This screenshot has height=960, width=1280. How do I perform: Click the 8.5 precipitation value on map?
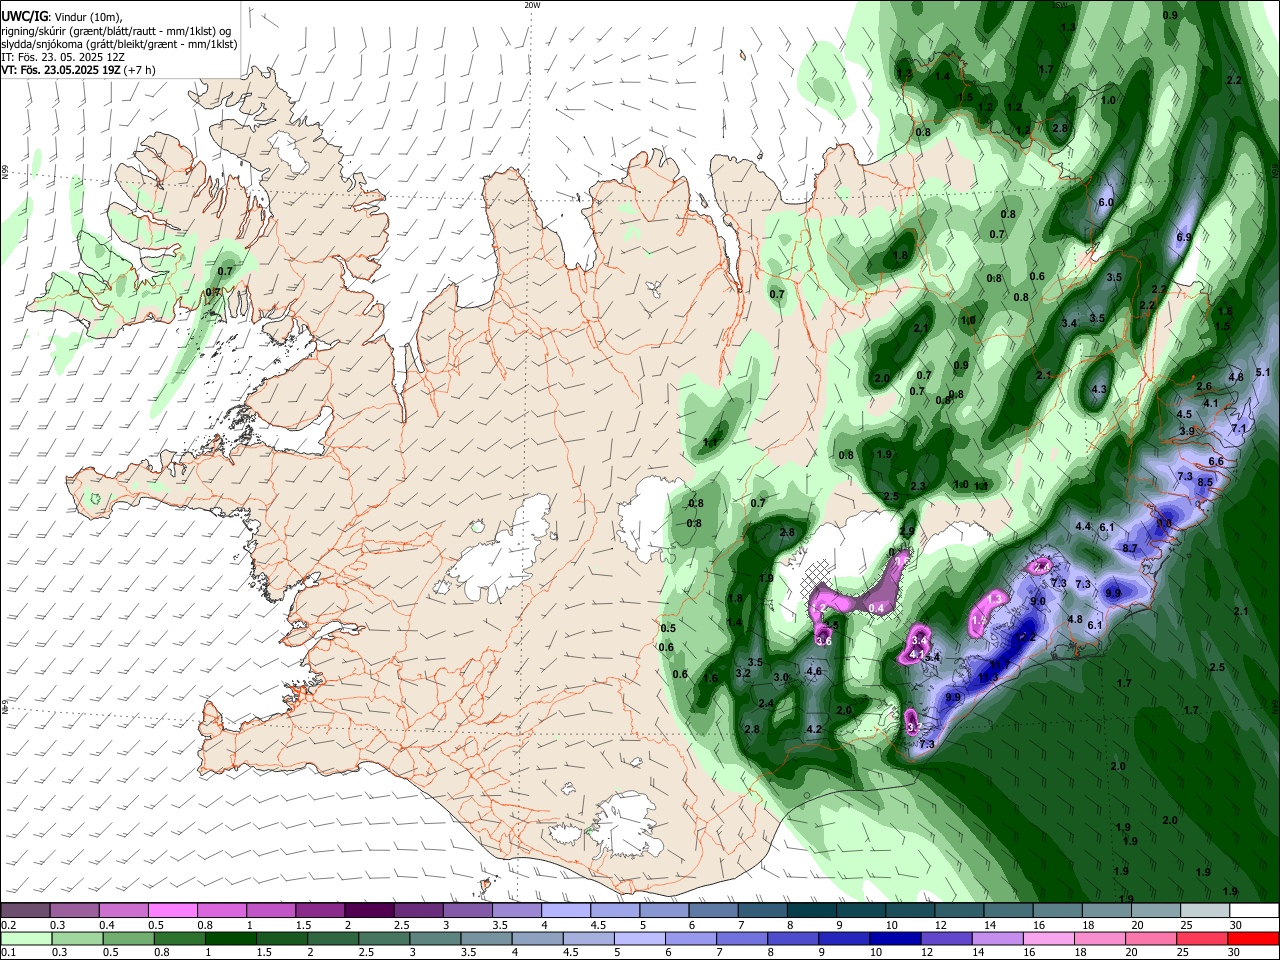click(1205, 482)
